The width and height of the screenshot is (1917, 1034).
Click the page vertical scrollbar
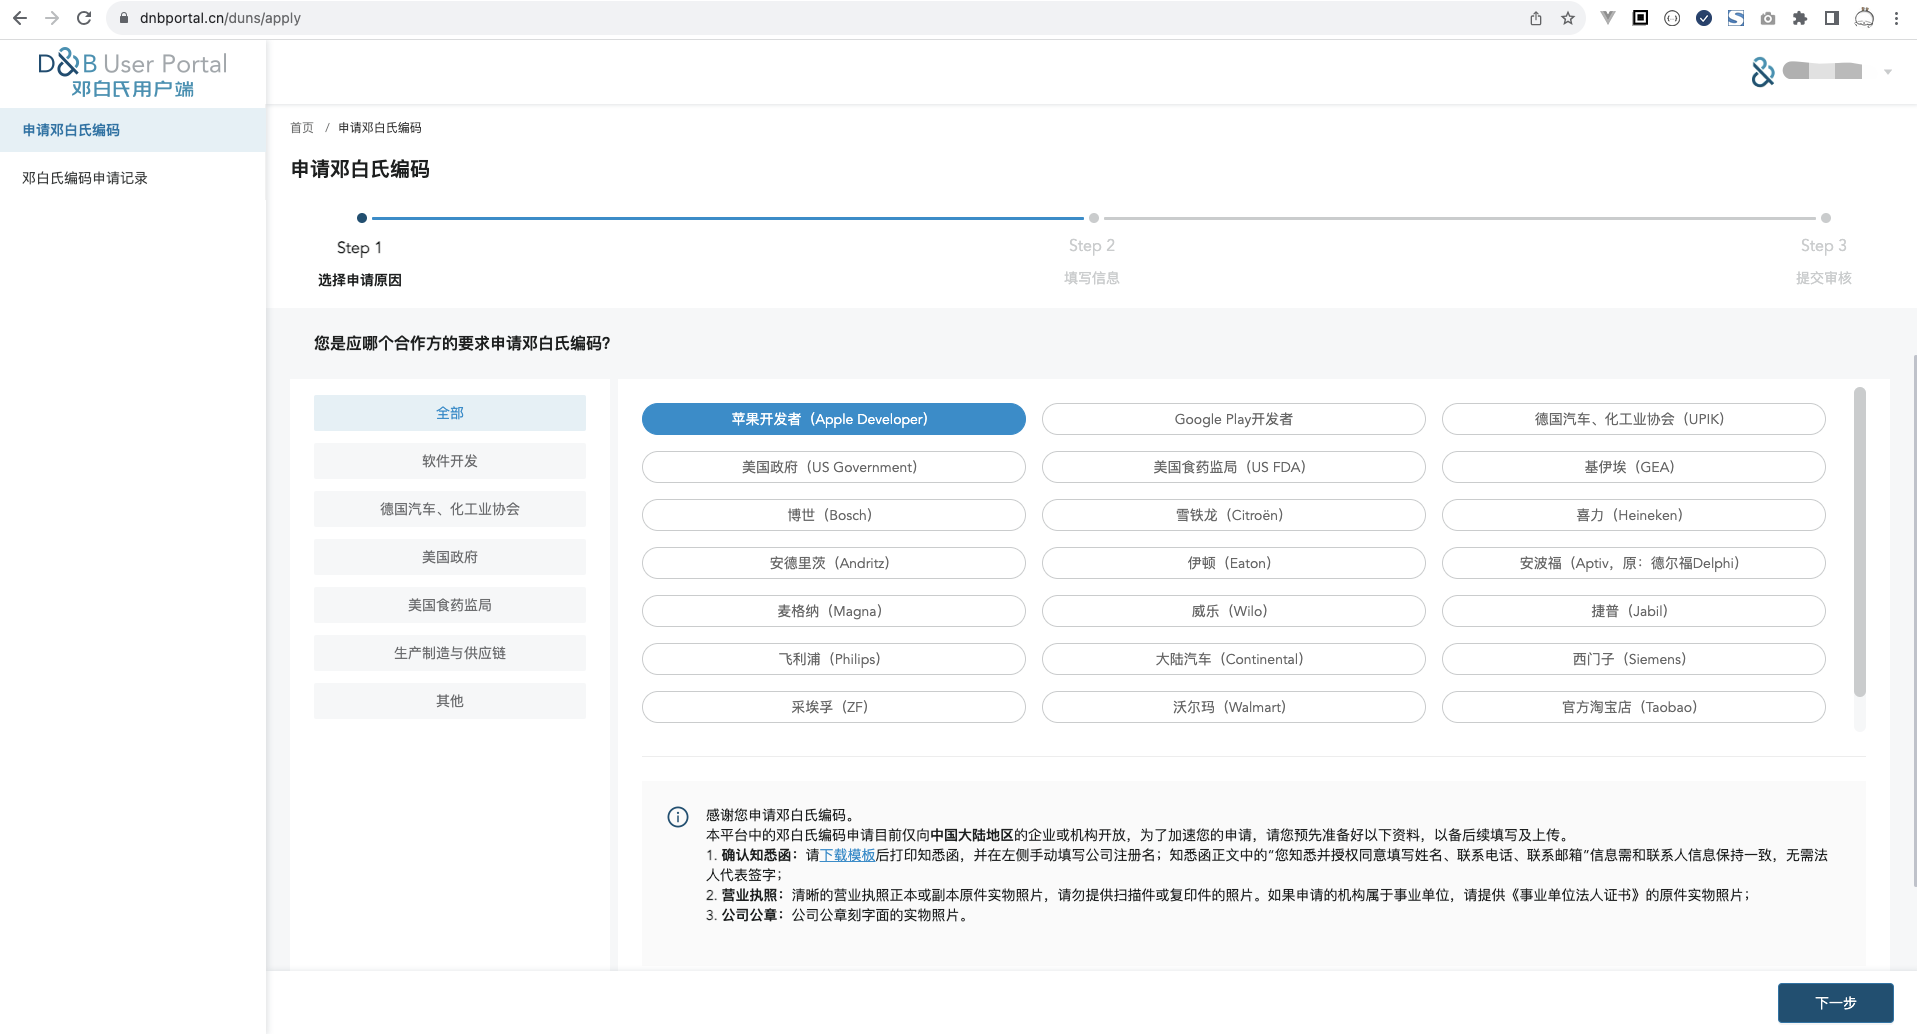tap(1914, 620)
